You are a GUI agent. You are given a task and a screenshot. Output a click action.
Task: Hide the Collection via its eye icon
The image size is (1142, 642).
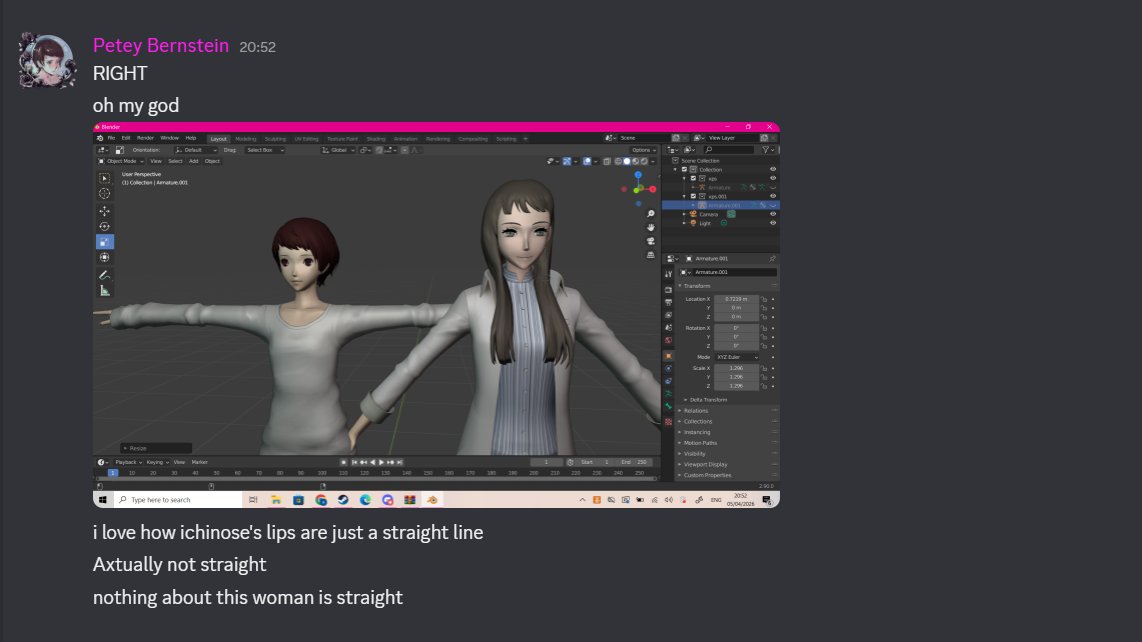773,169
